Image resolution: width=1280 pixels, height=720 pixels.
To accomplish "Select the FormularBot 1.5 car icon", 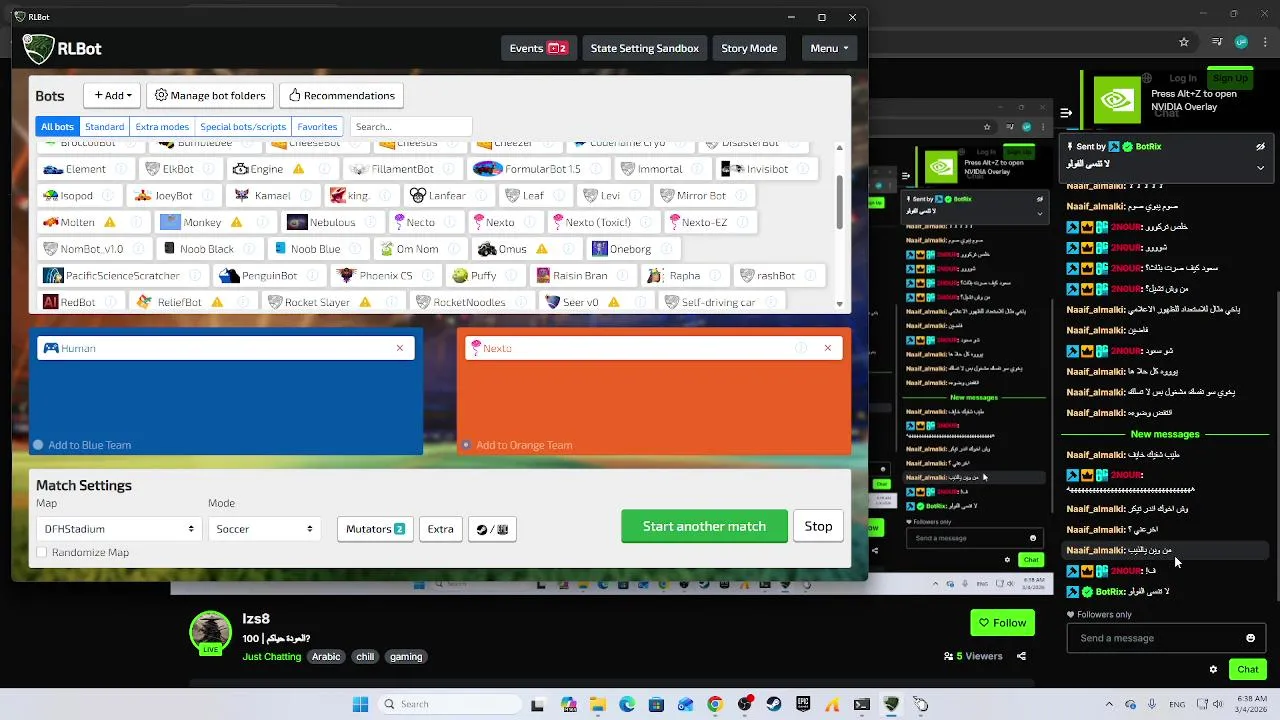I will (x=487, y=169).
